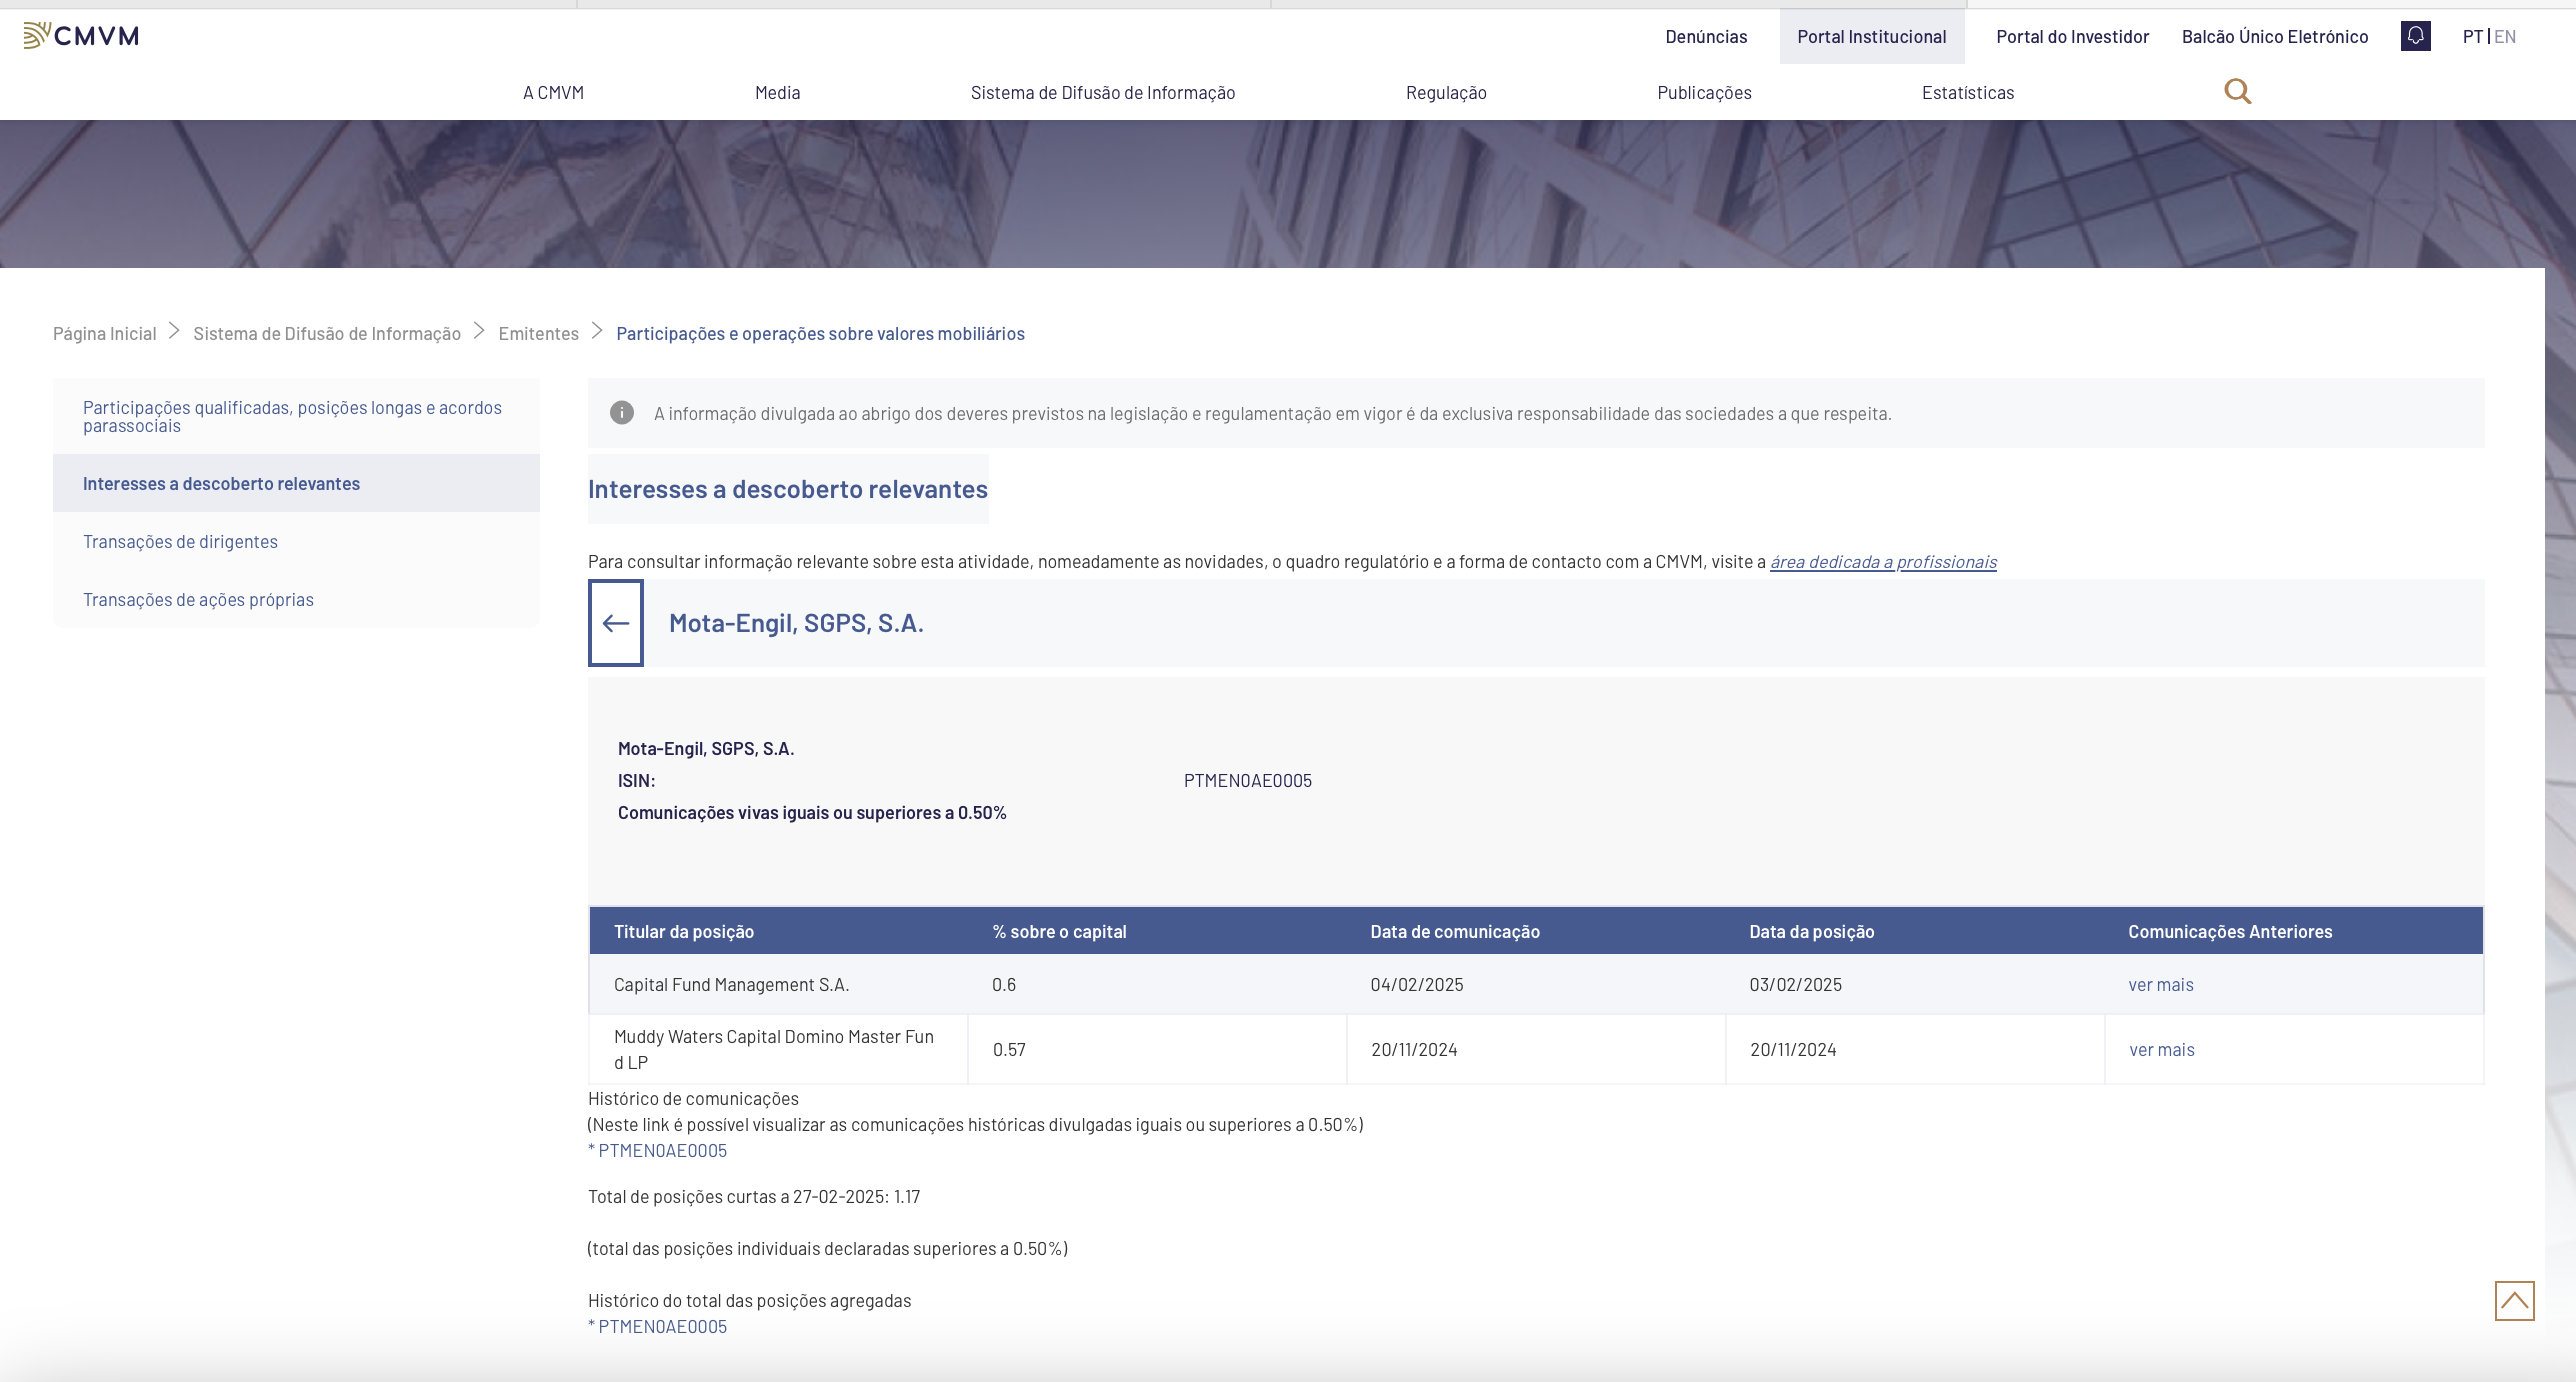The width and height of the screenshot is (2576, 1382).
Task: Expand the Regulação menu
Action: tap(1445, 92)
